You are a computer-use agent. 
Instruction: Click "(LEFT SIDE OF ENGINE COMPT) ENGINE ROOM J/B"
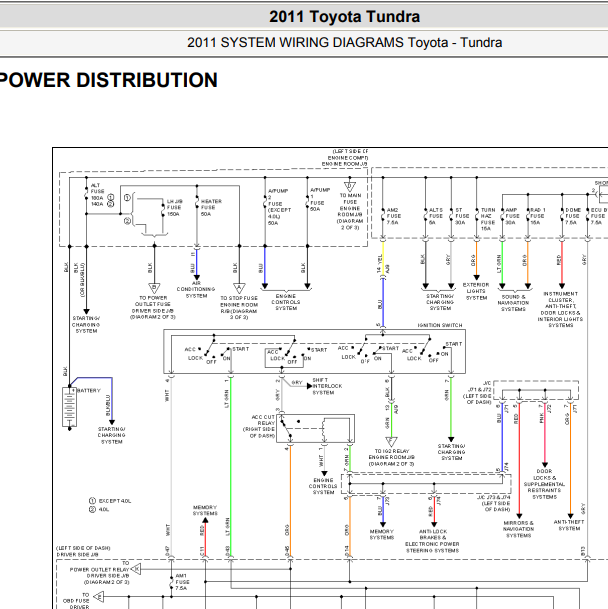[345, 157]
